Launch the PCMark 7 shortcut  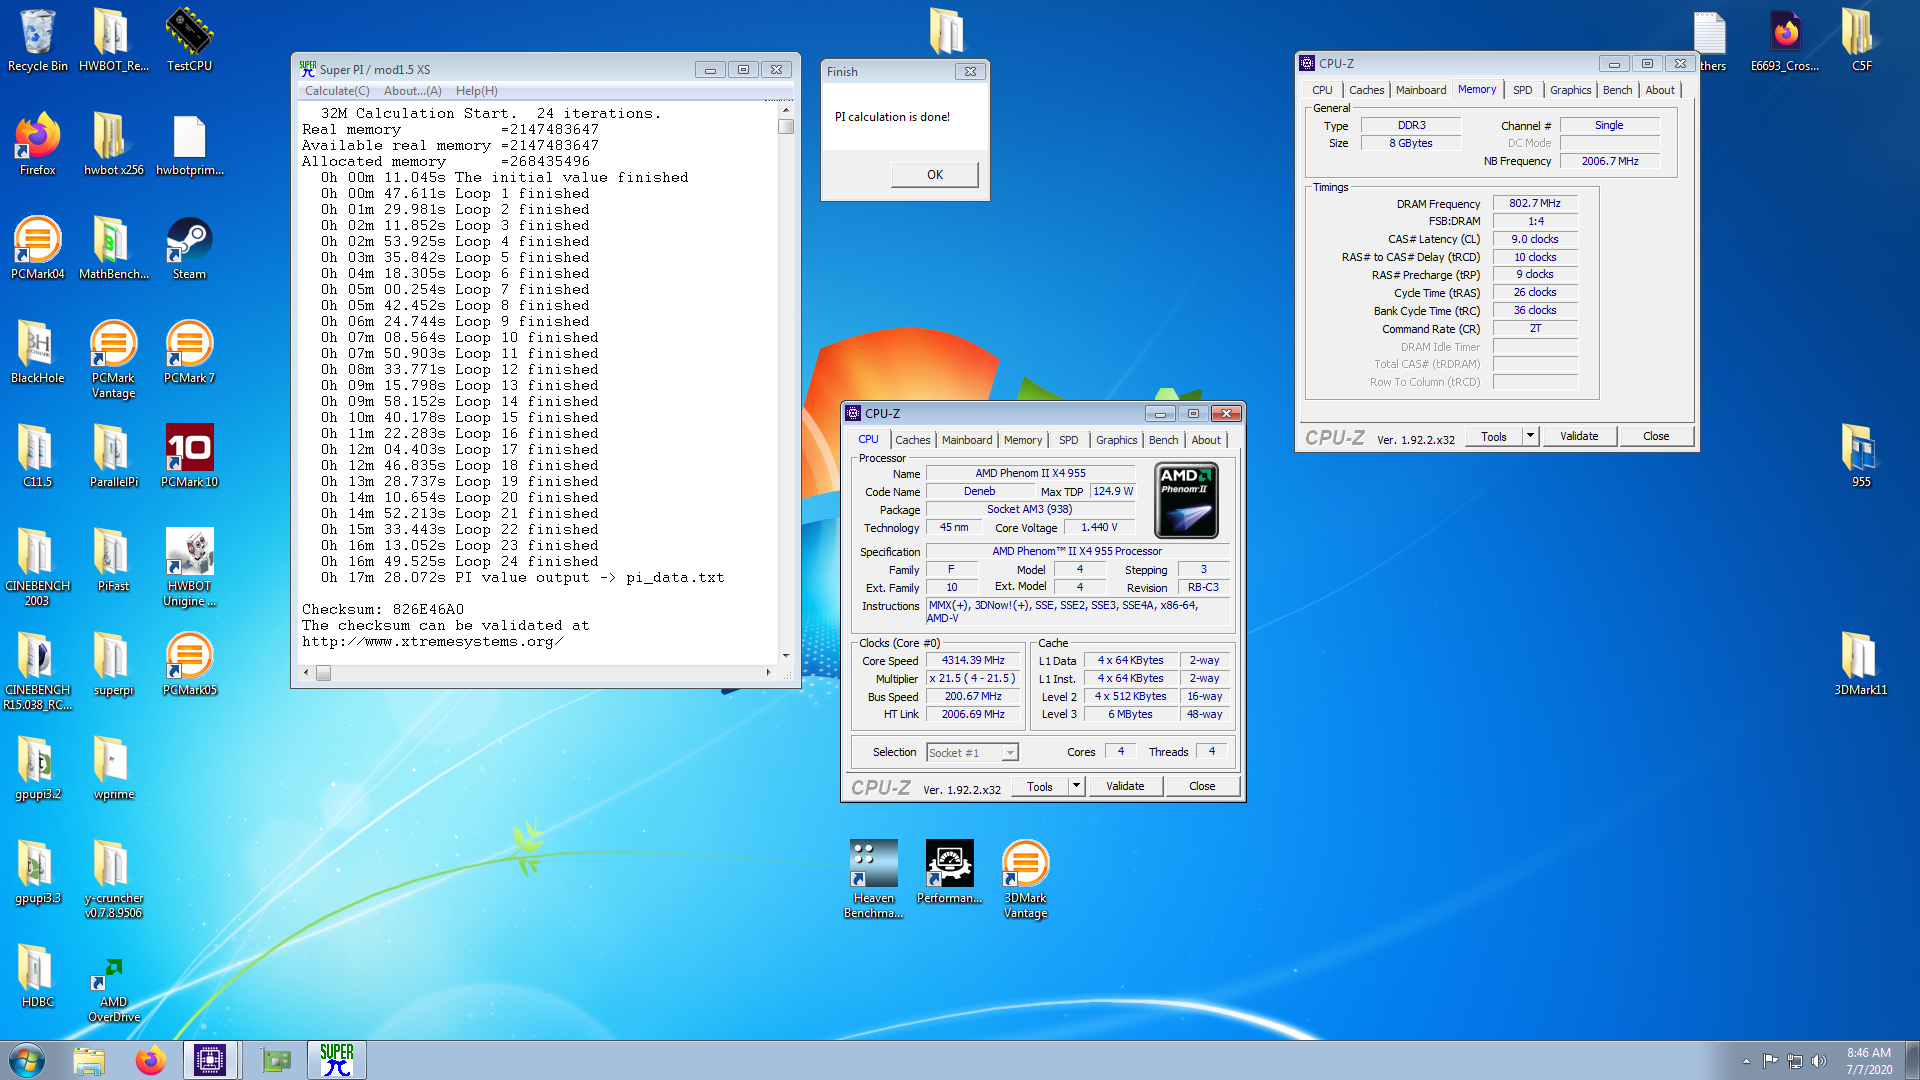pos(189,352)
